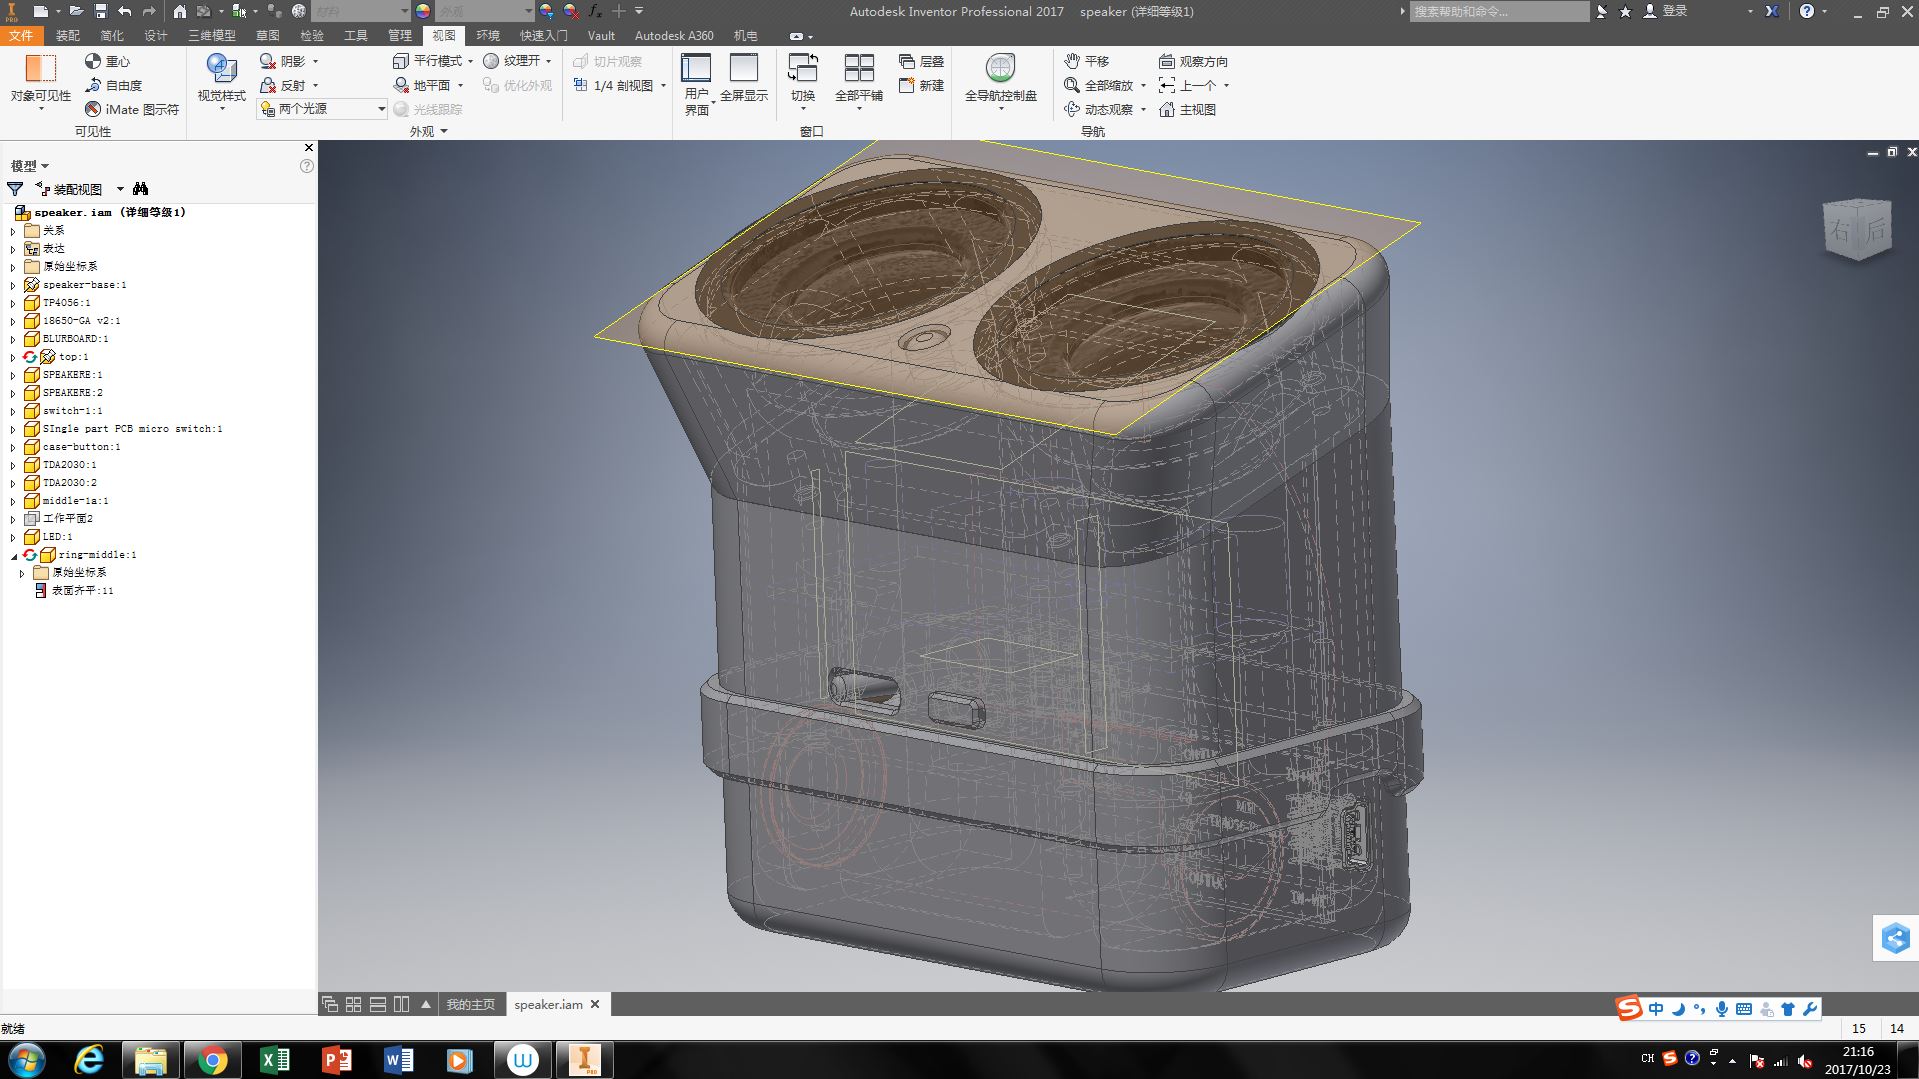Image resolution: width=1919 pixels, height=1079 pixels.
Task: Open the 1/4 剖视图 quarter section view
Action: click(x=613, y=85)
